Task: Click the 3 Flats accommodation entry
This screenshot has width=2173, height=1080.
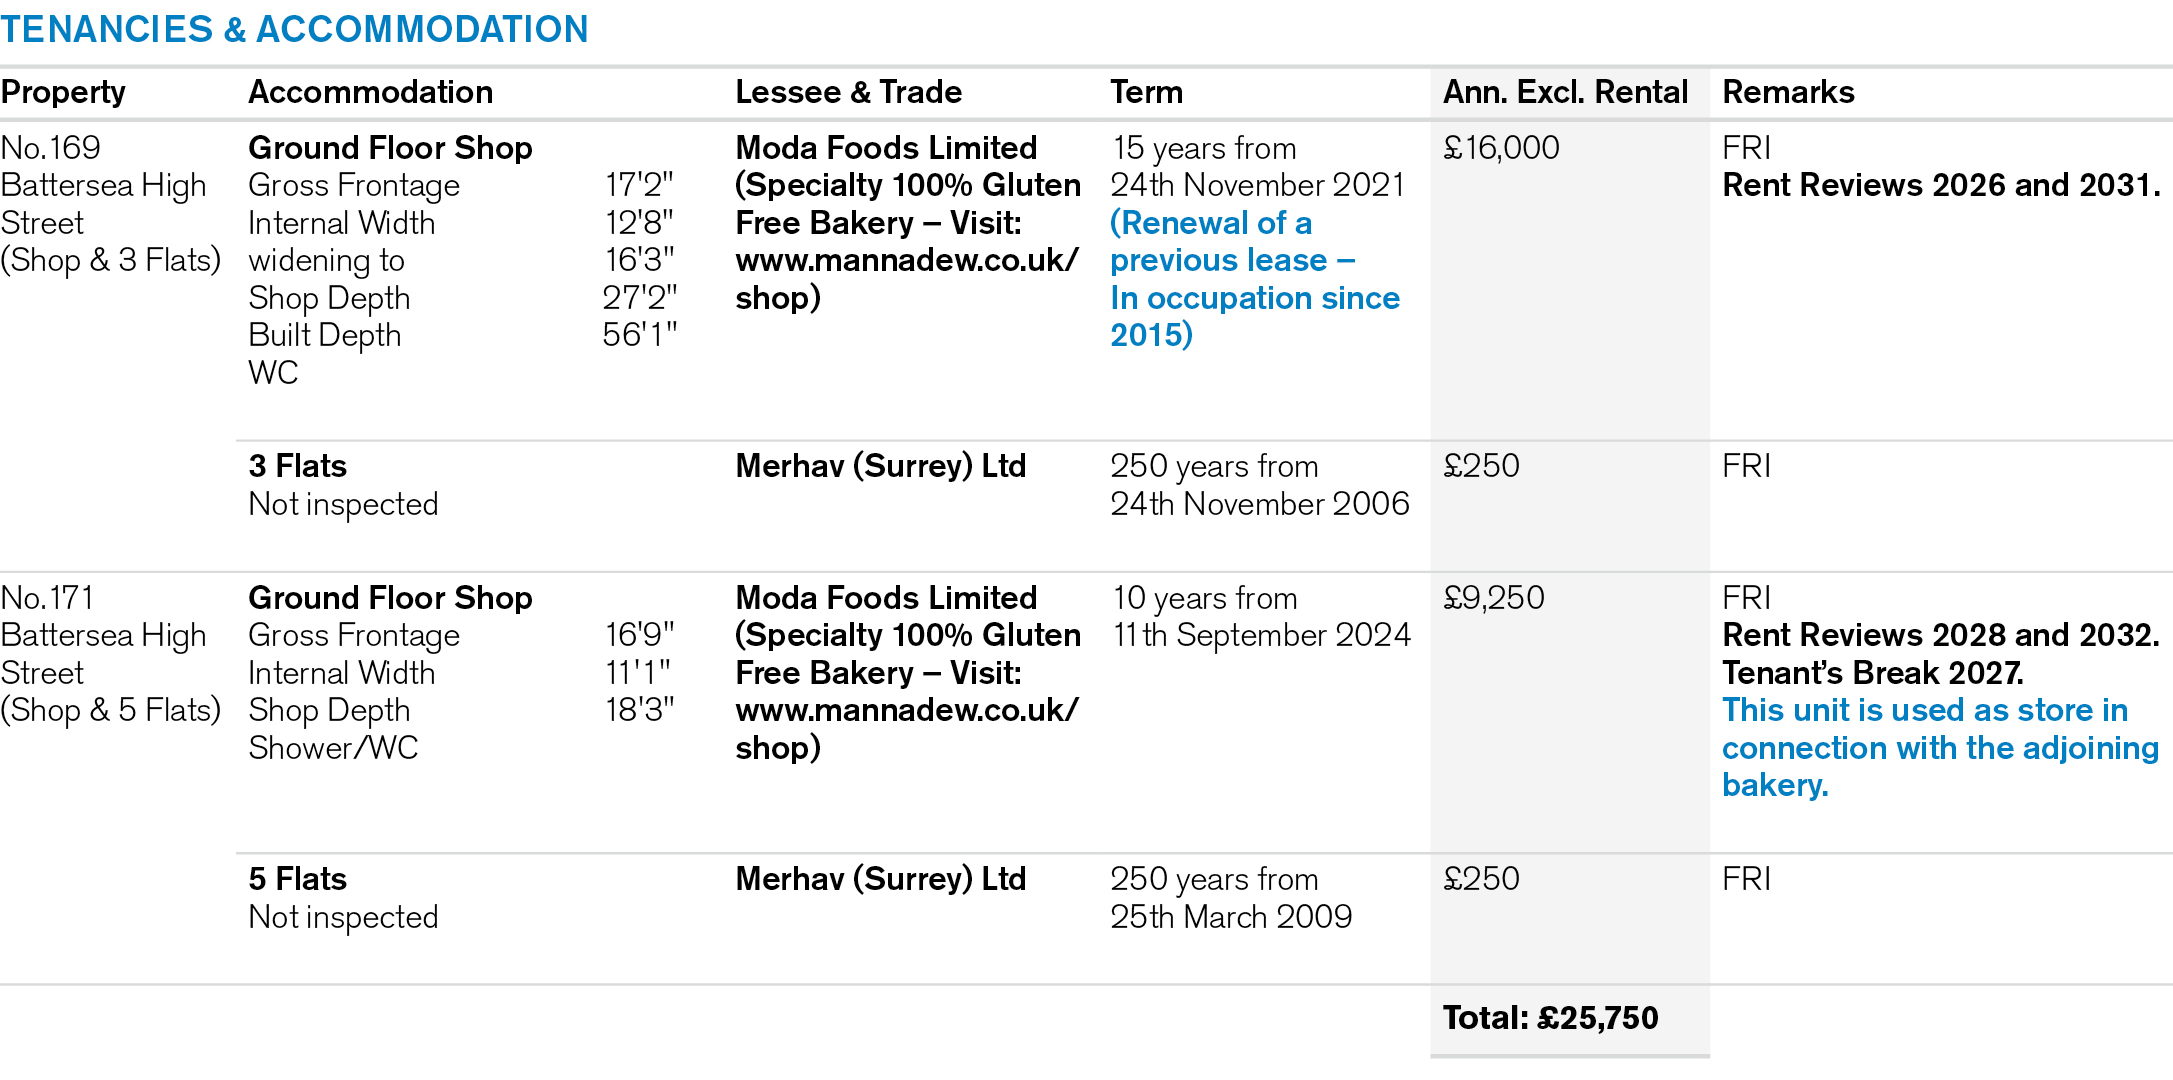Action: (x=297, y=466)
